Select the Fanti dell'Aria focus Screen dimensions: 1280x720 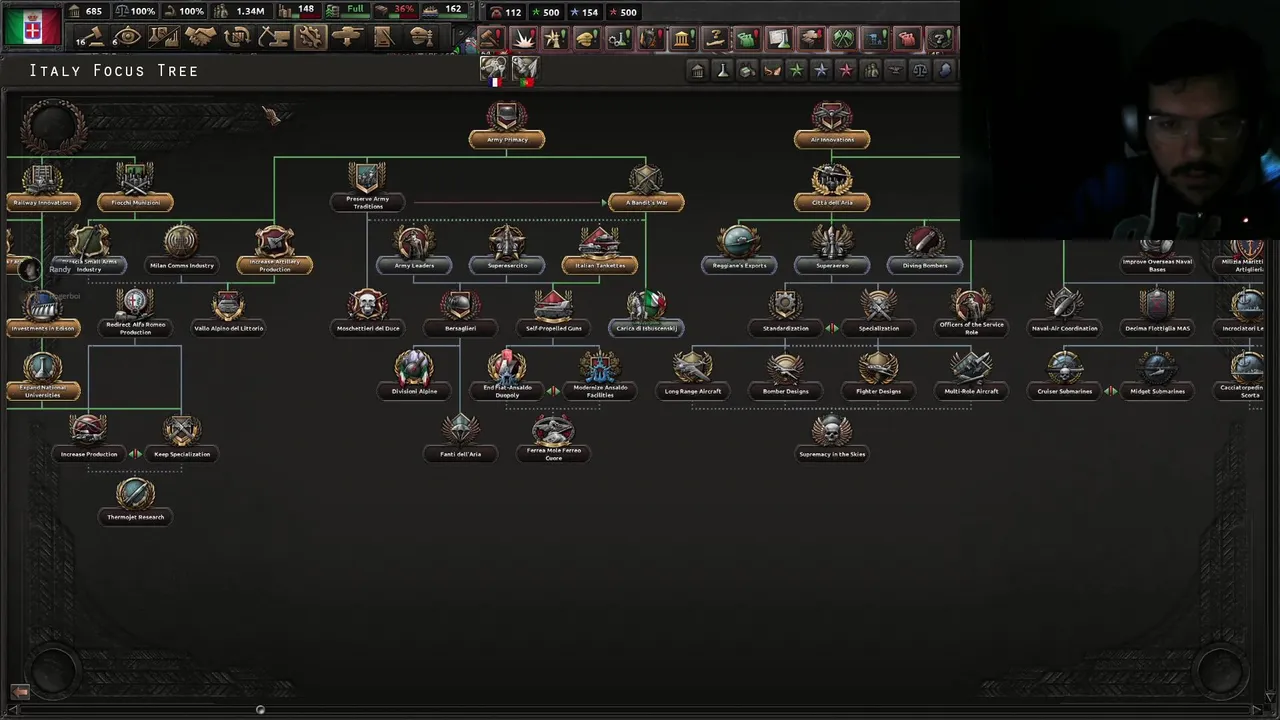tap(460, 438)
